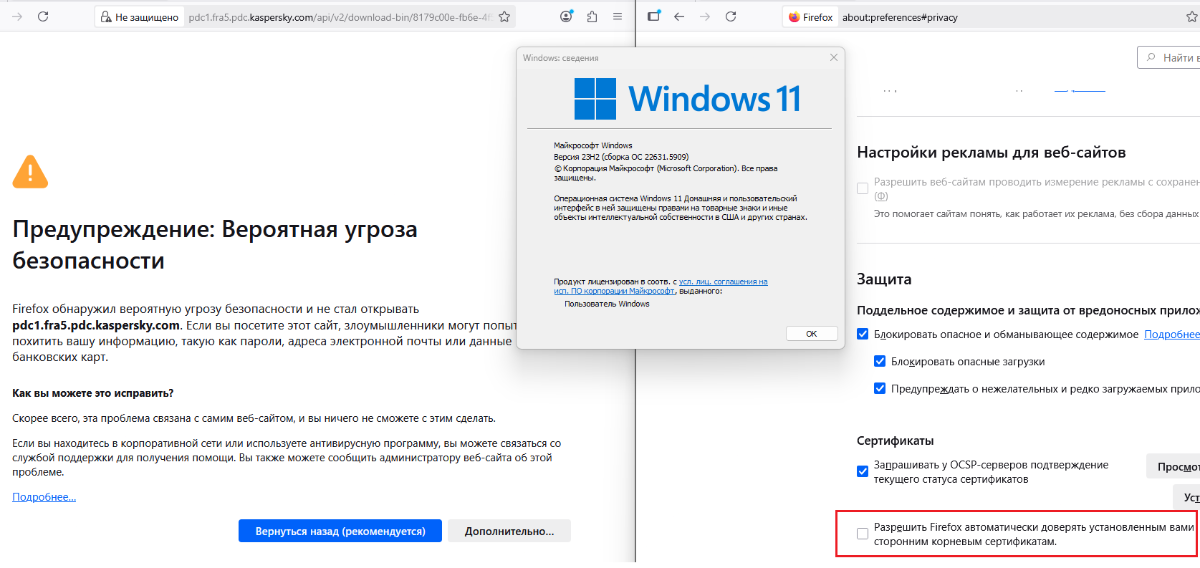Image resolution: width=1200 pixels, height=568 pixels.
Task: Open 'Подробнее' link next to blocking dangerous content
Action: (1172, 334)
